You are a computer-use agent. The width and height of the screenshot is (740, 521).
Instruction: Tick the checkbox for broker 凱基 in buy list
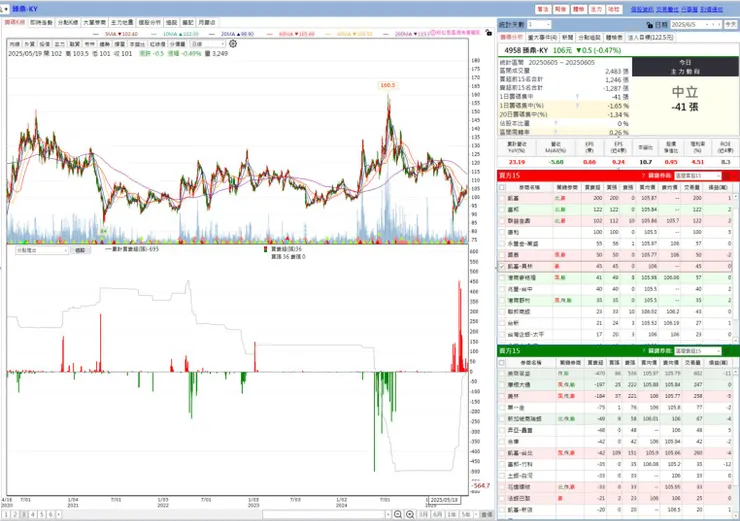pos(502,198)
